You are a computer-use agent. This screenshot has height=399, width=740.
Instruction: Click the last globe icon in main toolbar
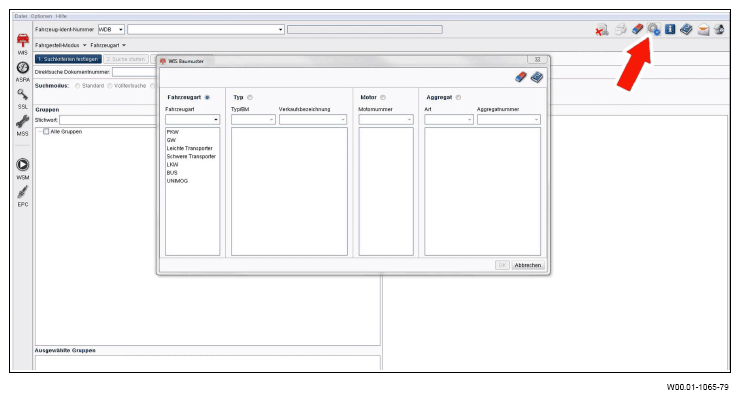click(x=719, y=29)
